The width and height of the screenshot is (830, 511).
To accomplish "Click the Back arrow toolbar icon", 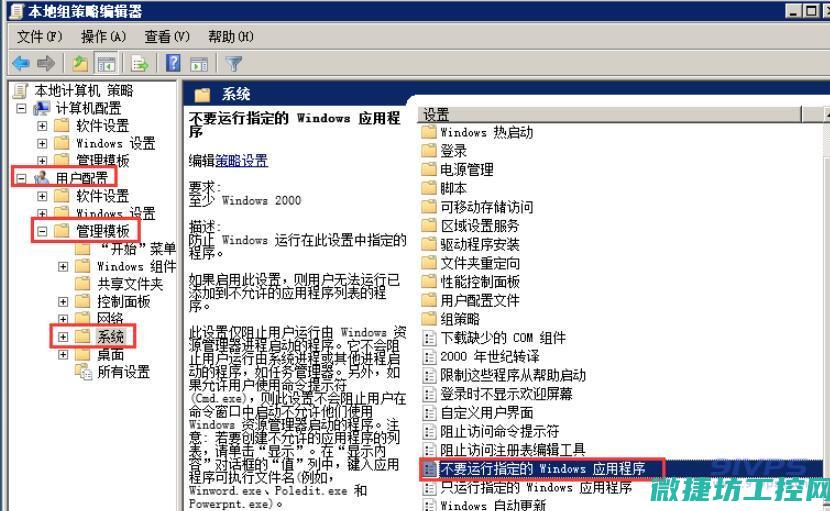I will [x=21, y=64].
